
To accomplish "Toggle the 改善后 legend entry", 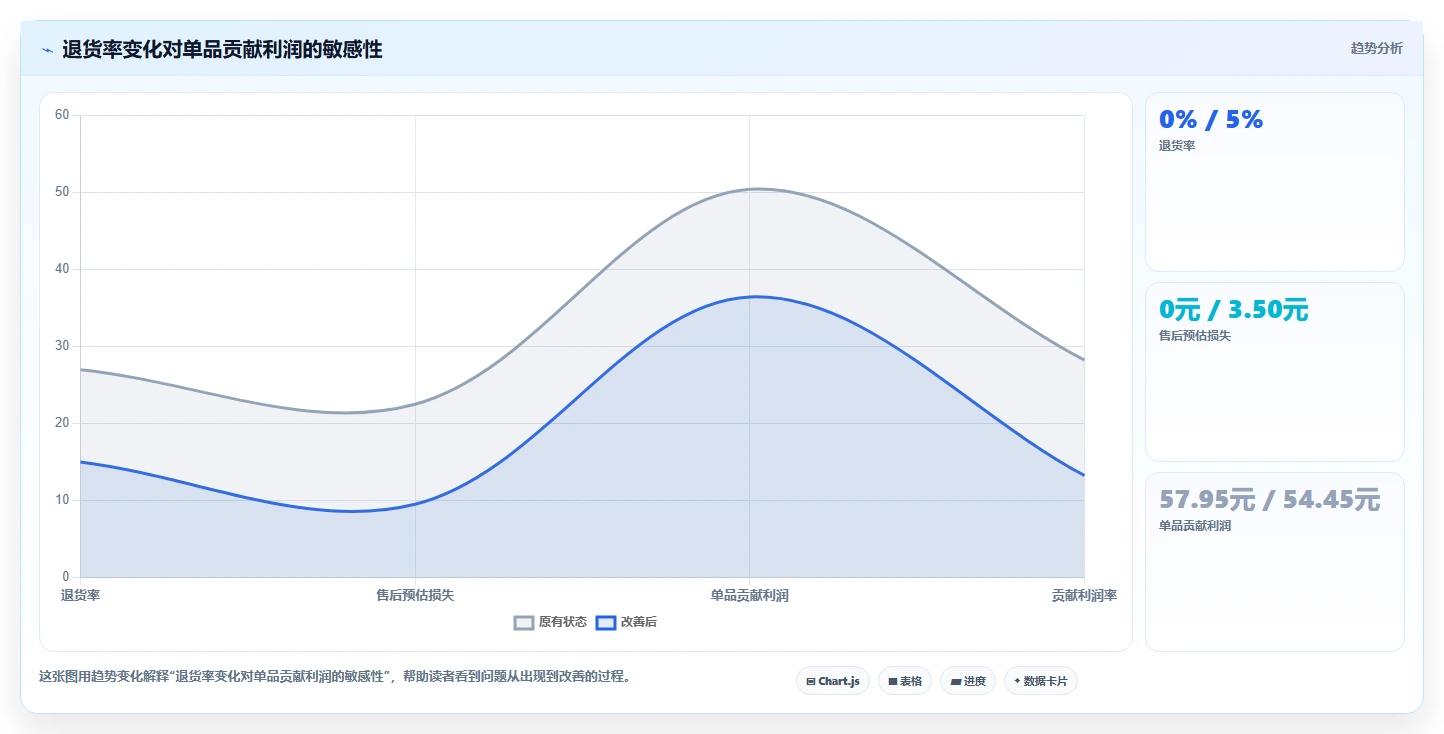I will (627, 622).
